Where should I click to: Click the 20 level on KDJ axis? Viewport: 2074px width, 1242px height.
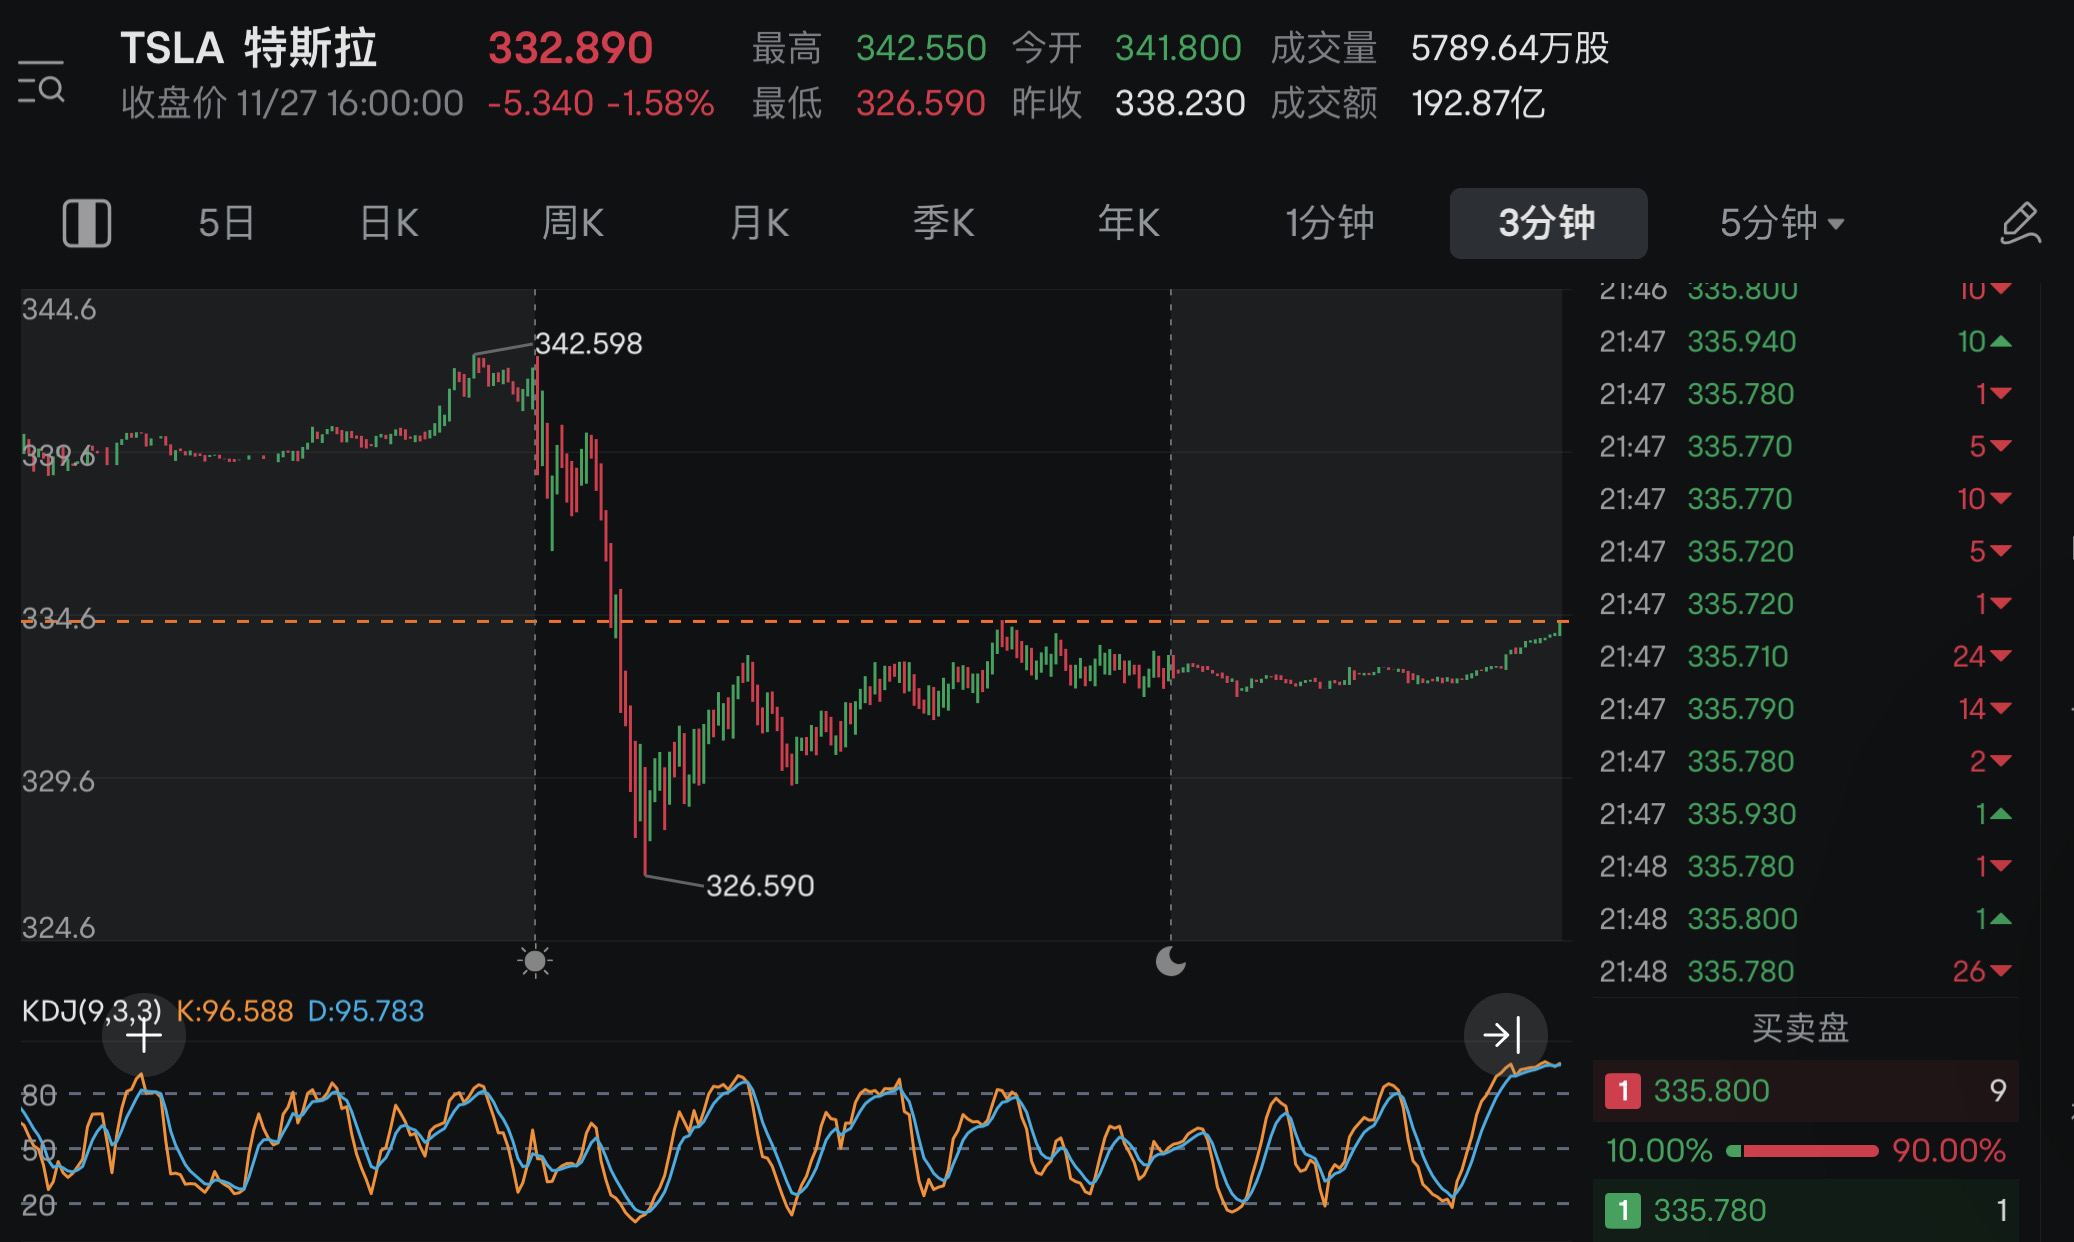coord(39,1206)
